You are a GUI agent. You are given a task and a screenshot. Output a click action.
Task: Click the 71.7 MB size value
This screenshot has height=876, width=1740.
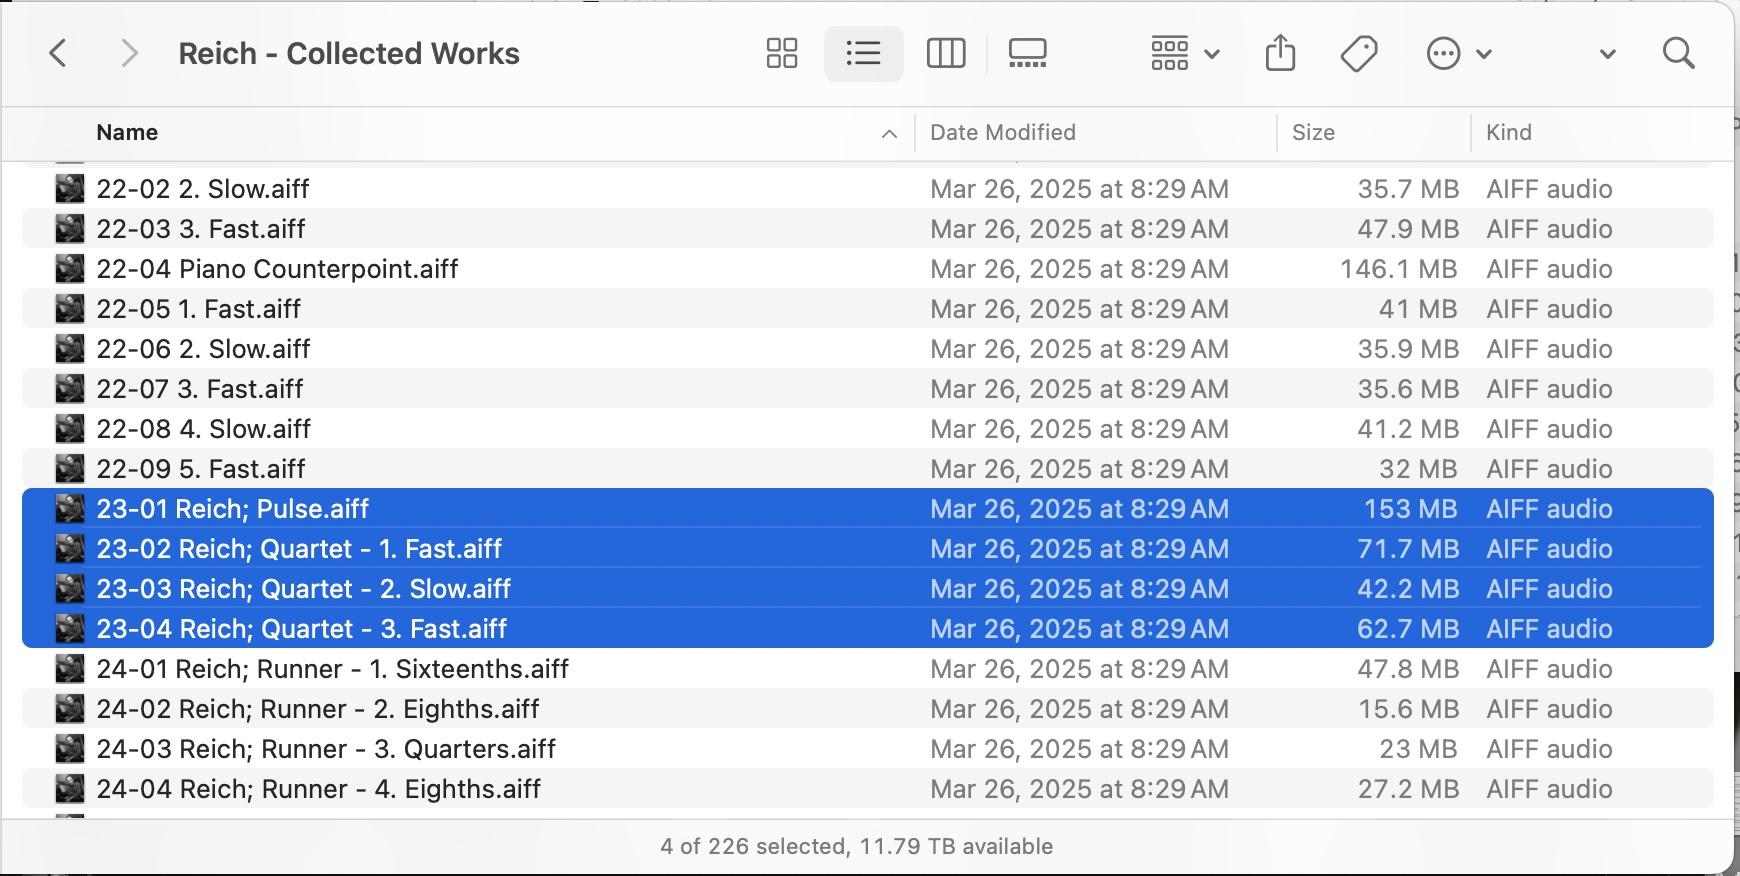coord(1408,549)
